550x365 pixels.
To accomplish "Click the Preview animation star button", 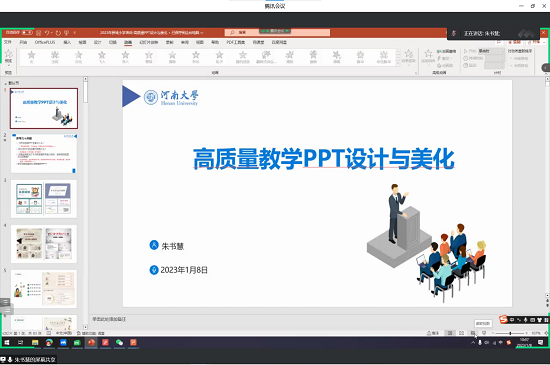I will (8, 57).
